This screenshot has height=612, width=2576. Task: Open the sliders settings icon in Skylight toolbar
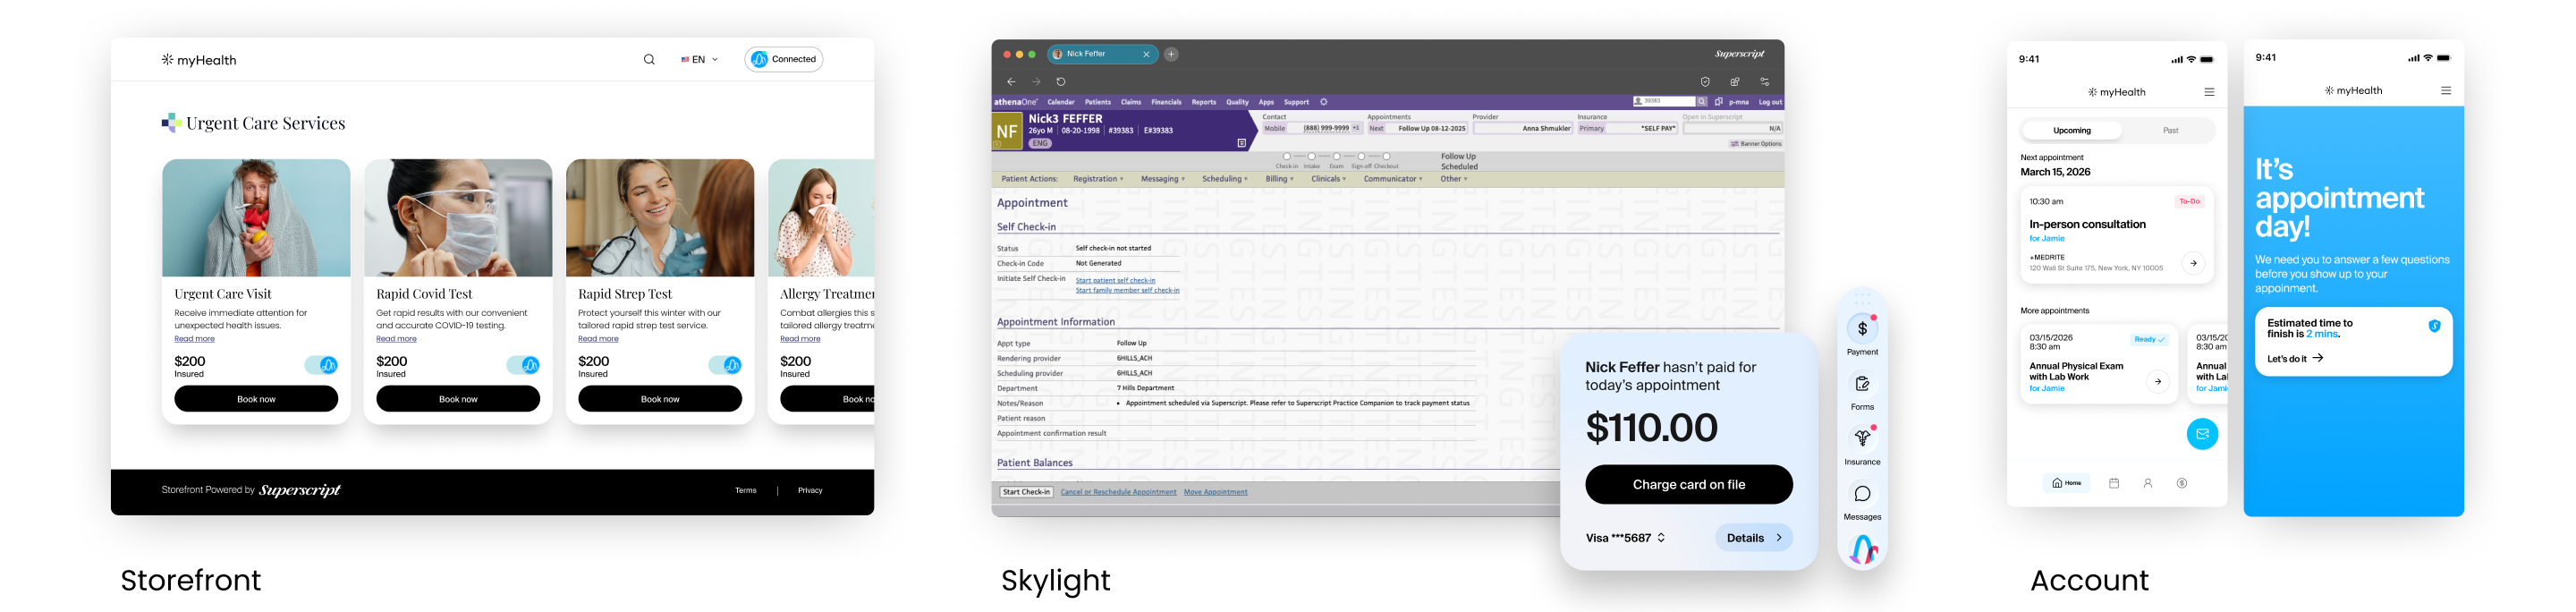tap(1765, 82)
